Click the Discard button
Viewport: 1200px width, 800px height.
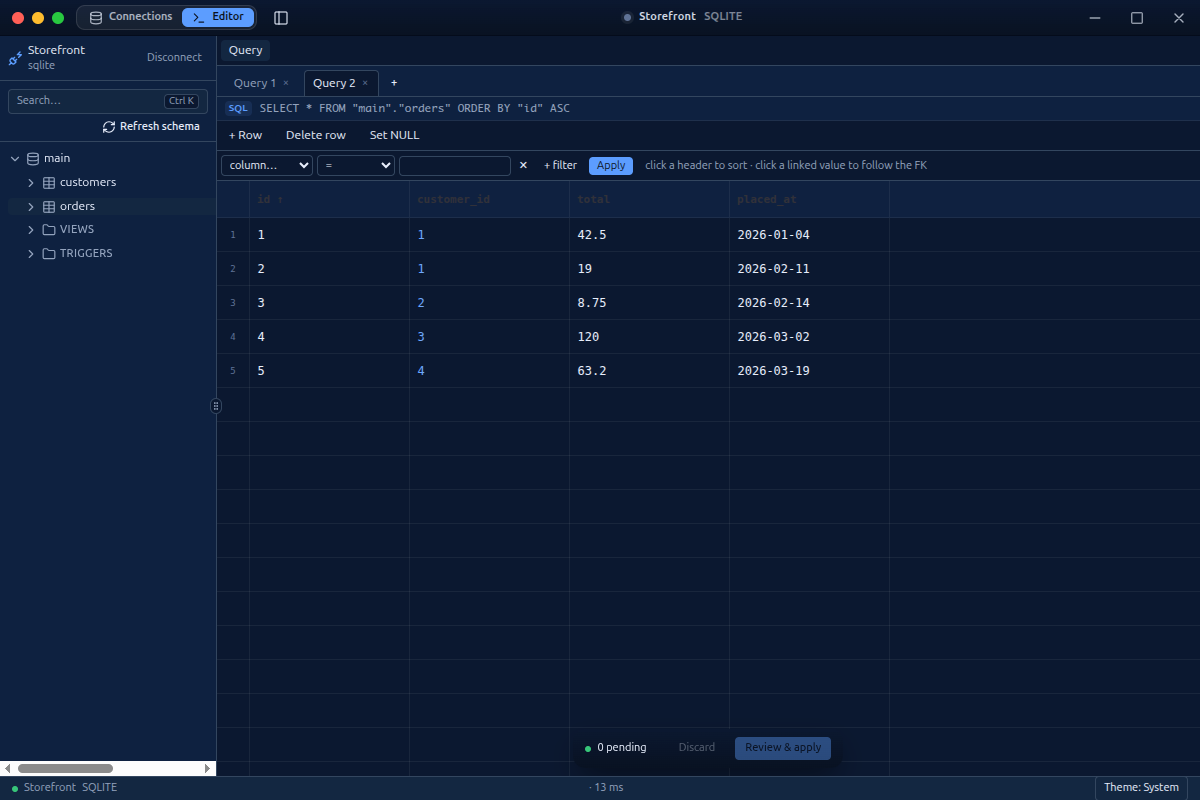(697, 748)
